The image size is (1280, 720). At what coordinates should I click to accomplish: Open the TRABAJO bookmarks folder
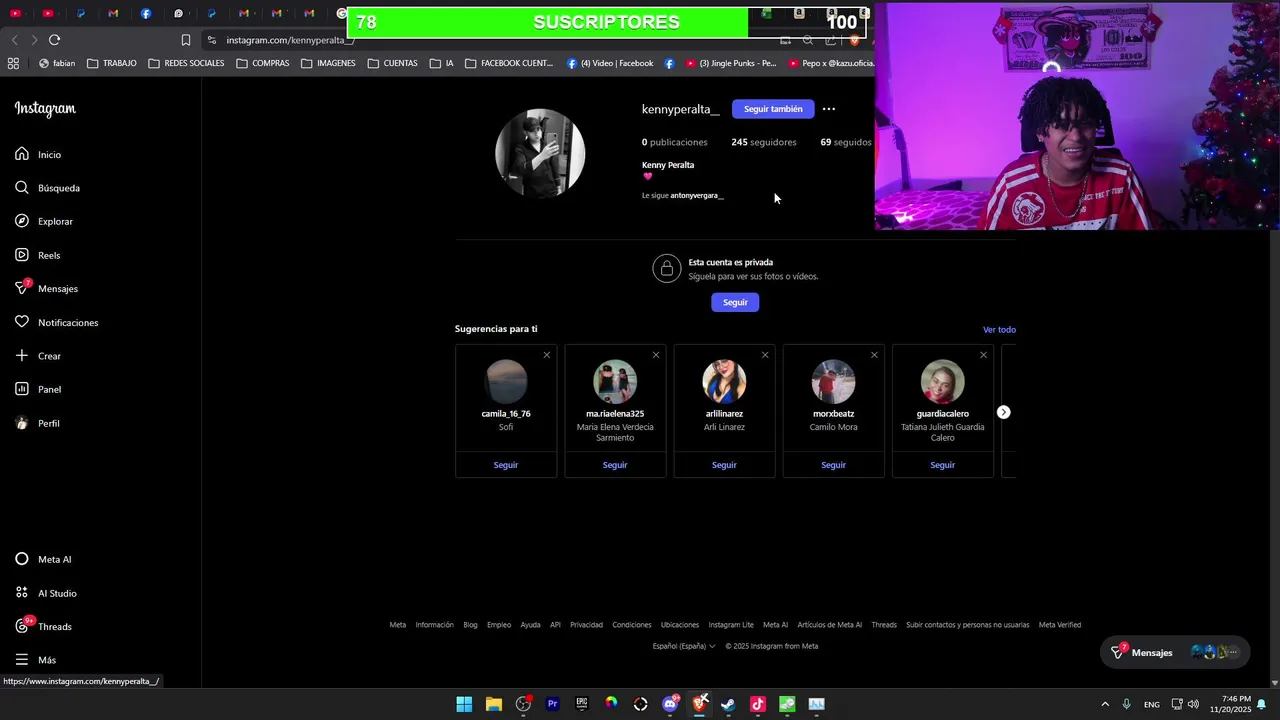111,63
